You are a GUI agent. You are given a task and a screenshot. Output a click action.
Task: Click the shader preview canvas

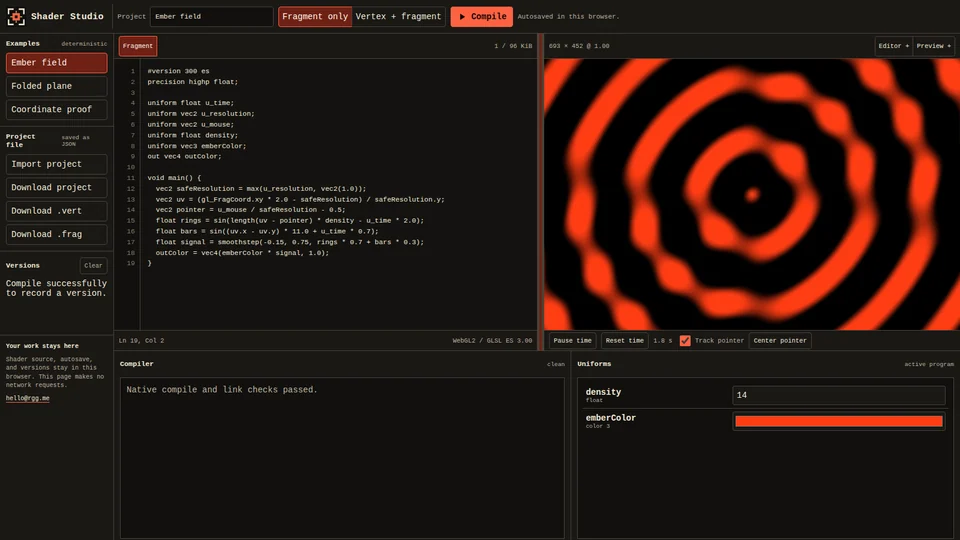(752, 194)
